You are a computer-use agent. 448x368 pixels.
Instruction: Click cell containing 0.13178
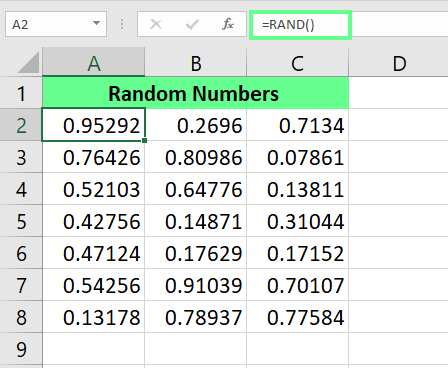(x=94, y=317)
